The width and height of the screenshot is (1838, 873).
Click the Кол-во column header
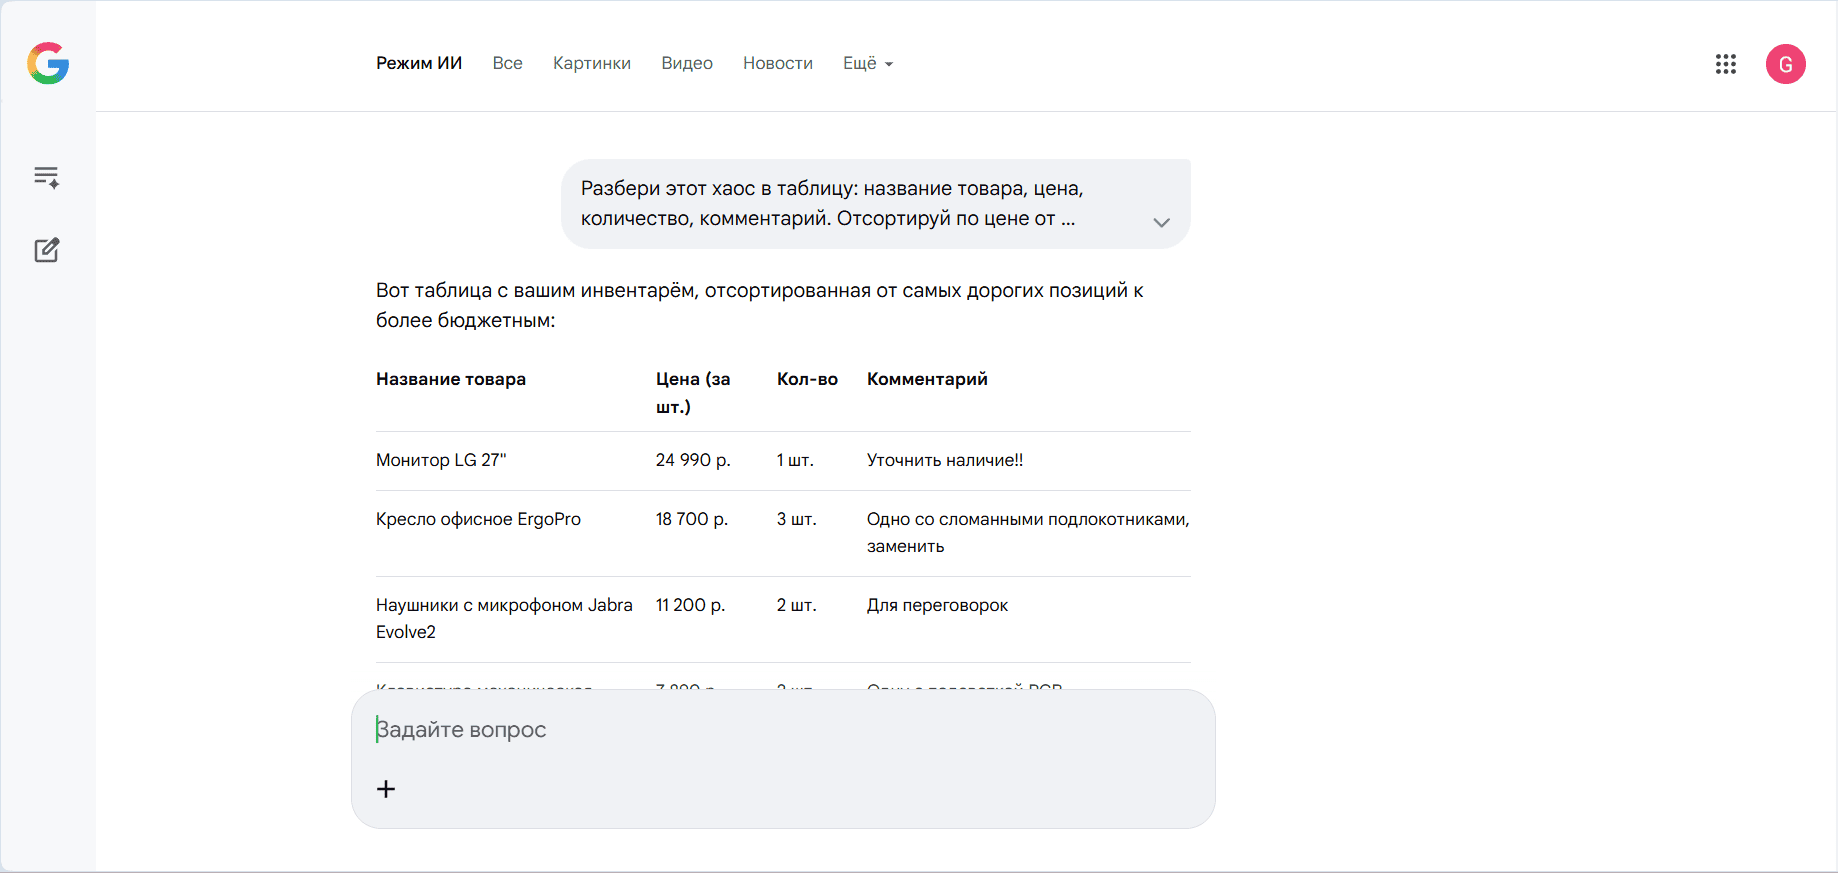pos(807,379)
